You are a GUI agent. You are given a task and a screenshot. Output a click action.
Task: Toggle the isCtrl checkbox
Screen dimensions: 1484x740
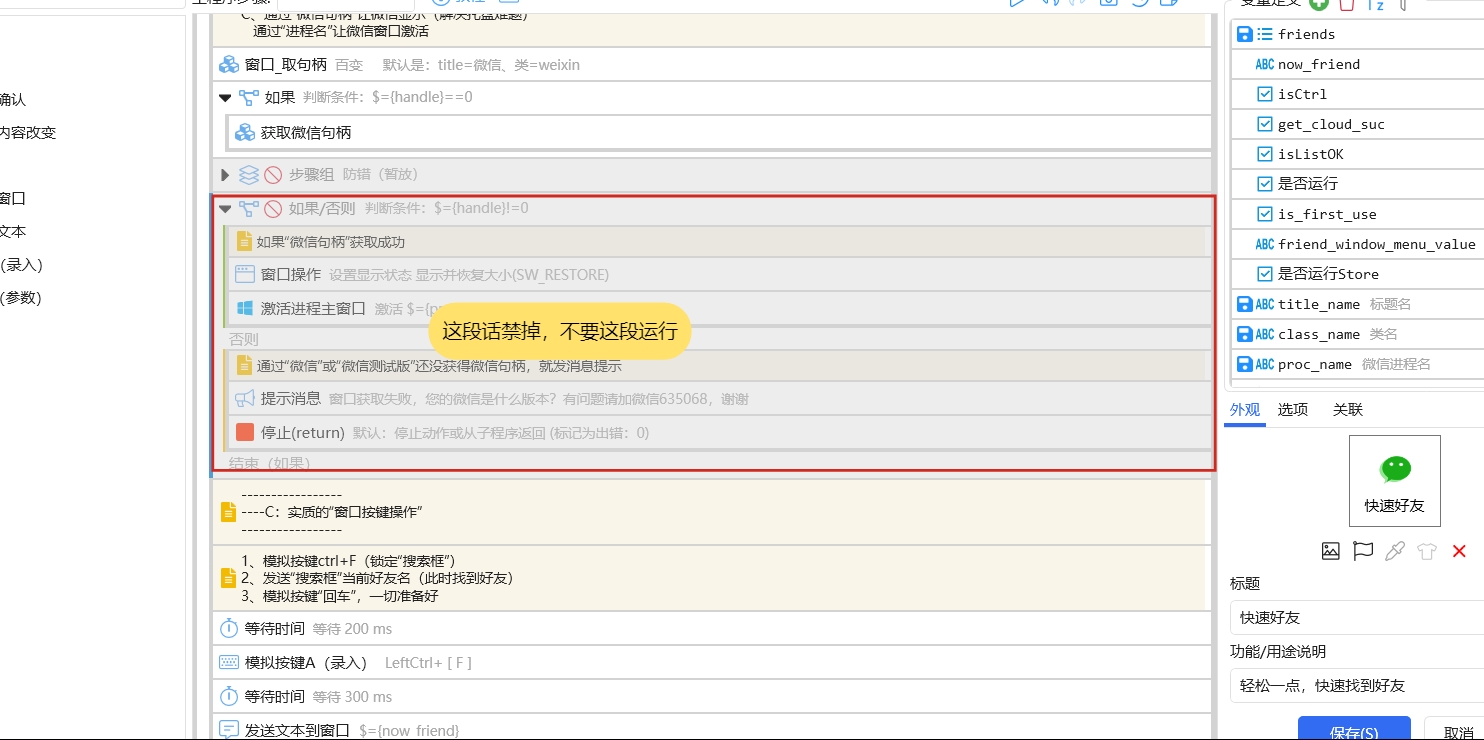tap(1265, 94)
